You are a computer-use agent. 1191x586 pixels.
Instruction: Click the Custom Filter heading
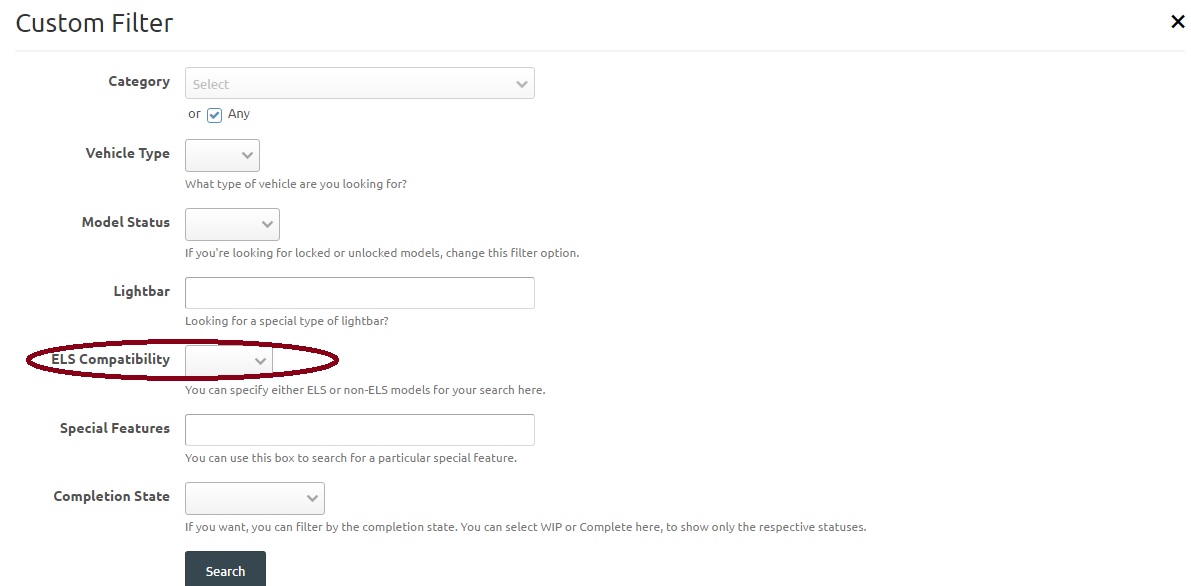(x=94, y=24)
